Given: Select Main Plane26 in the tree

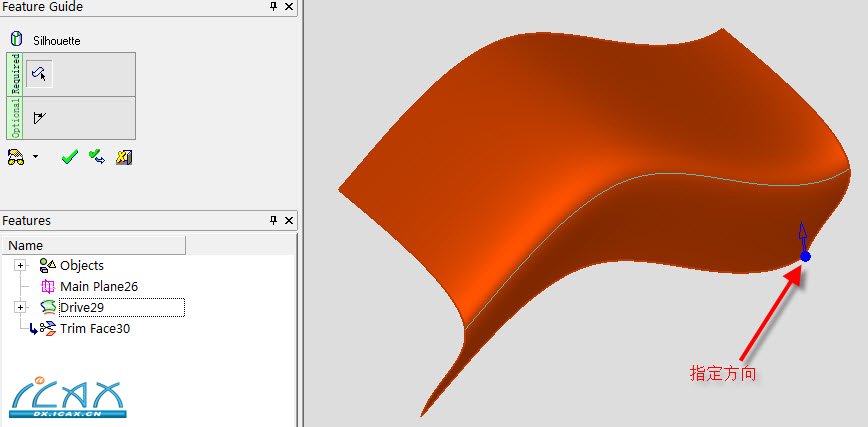Looking at the screenshot, I should pos(99,287).
